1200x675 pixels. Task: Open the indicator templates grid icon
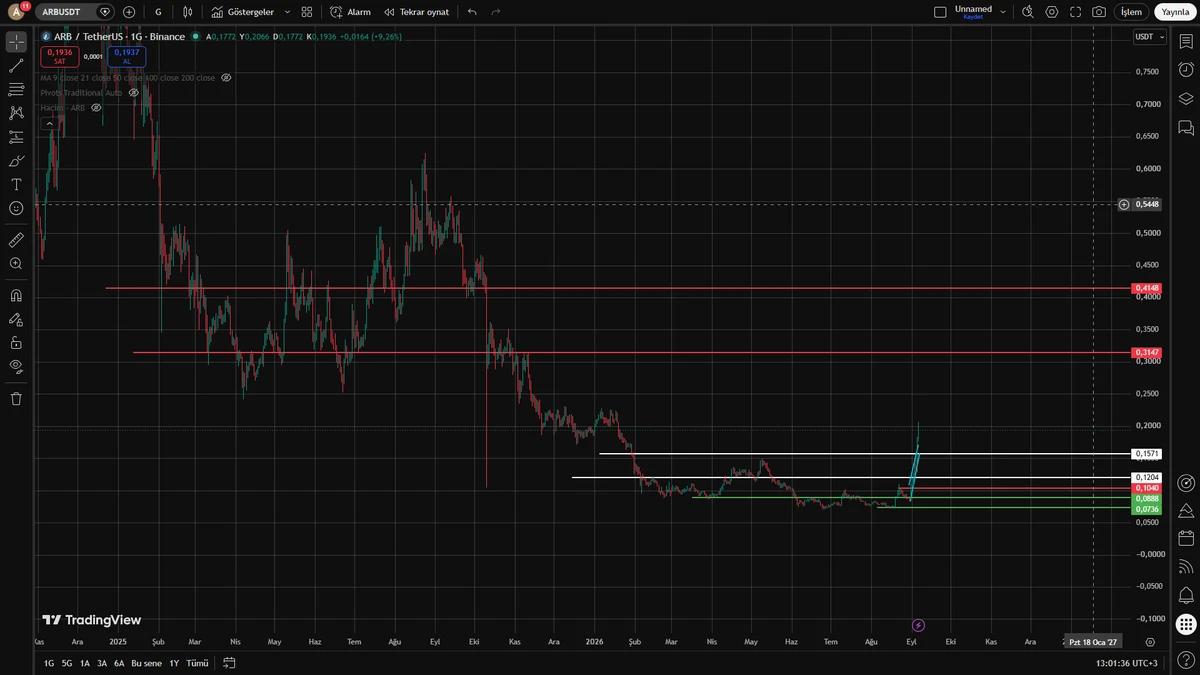[307, 12]
